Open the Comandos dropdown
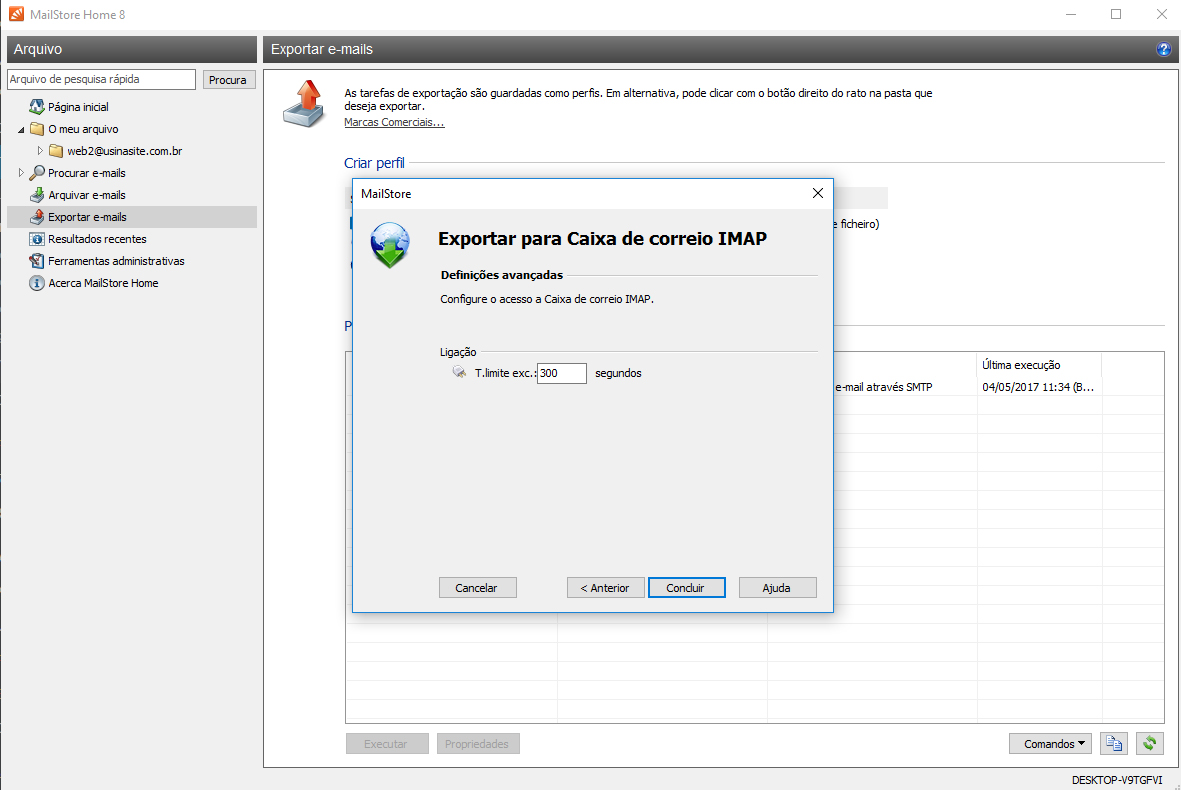 [x=1053, y=743]
